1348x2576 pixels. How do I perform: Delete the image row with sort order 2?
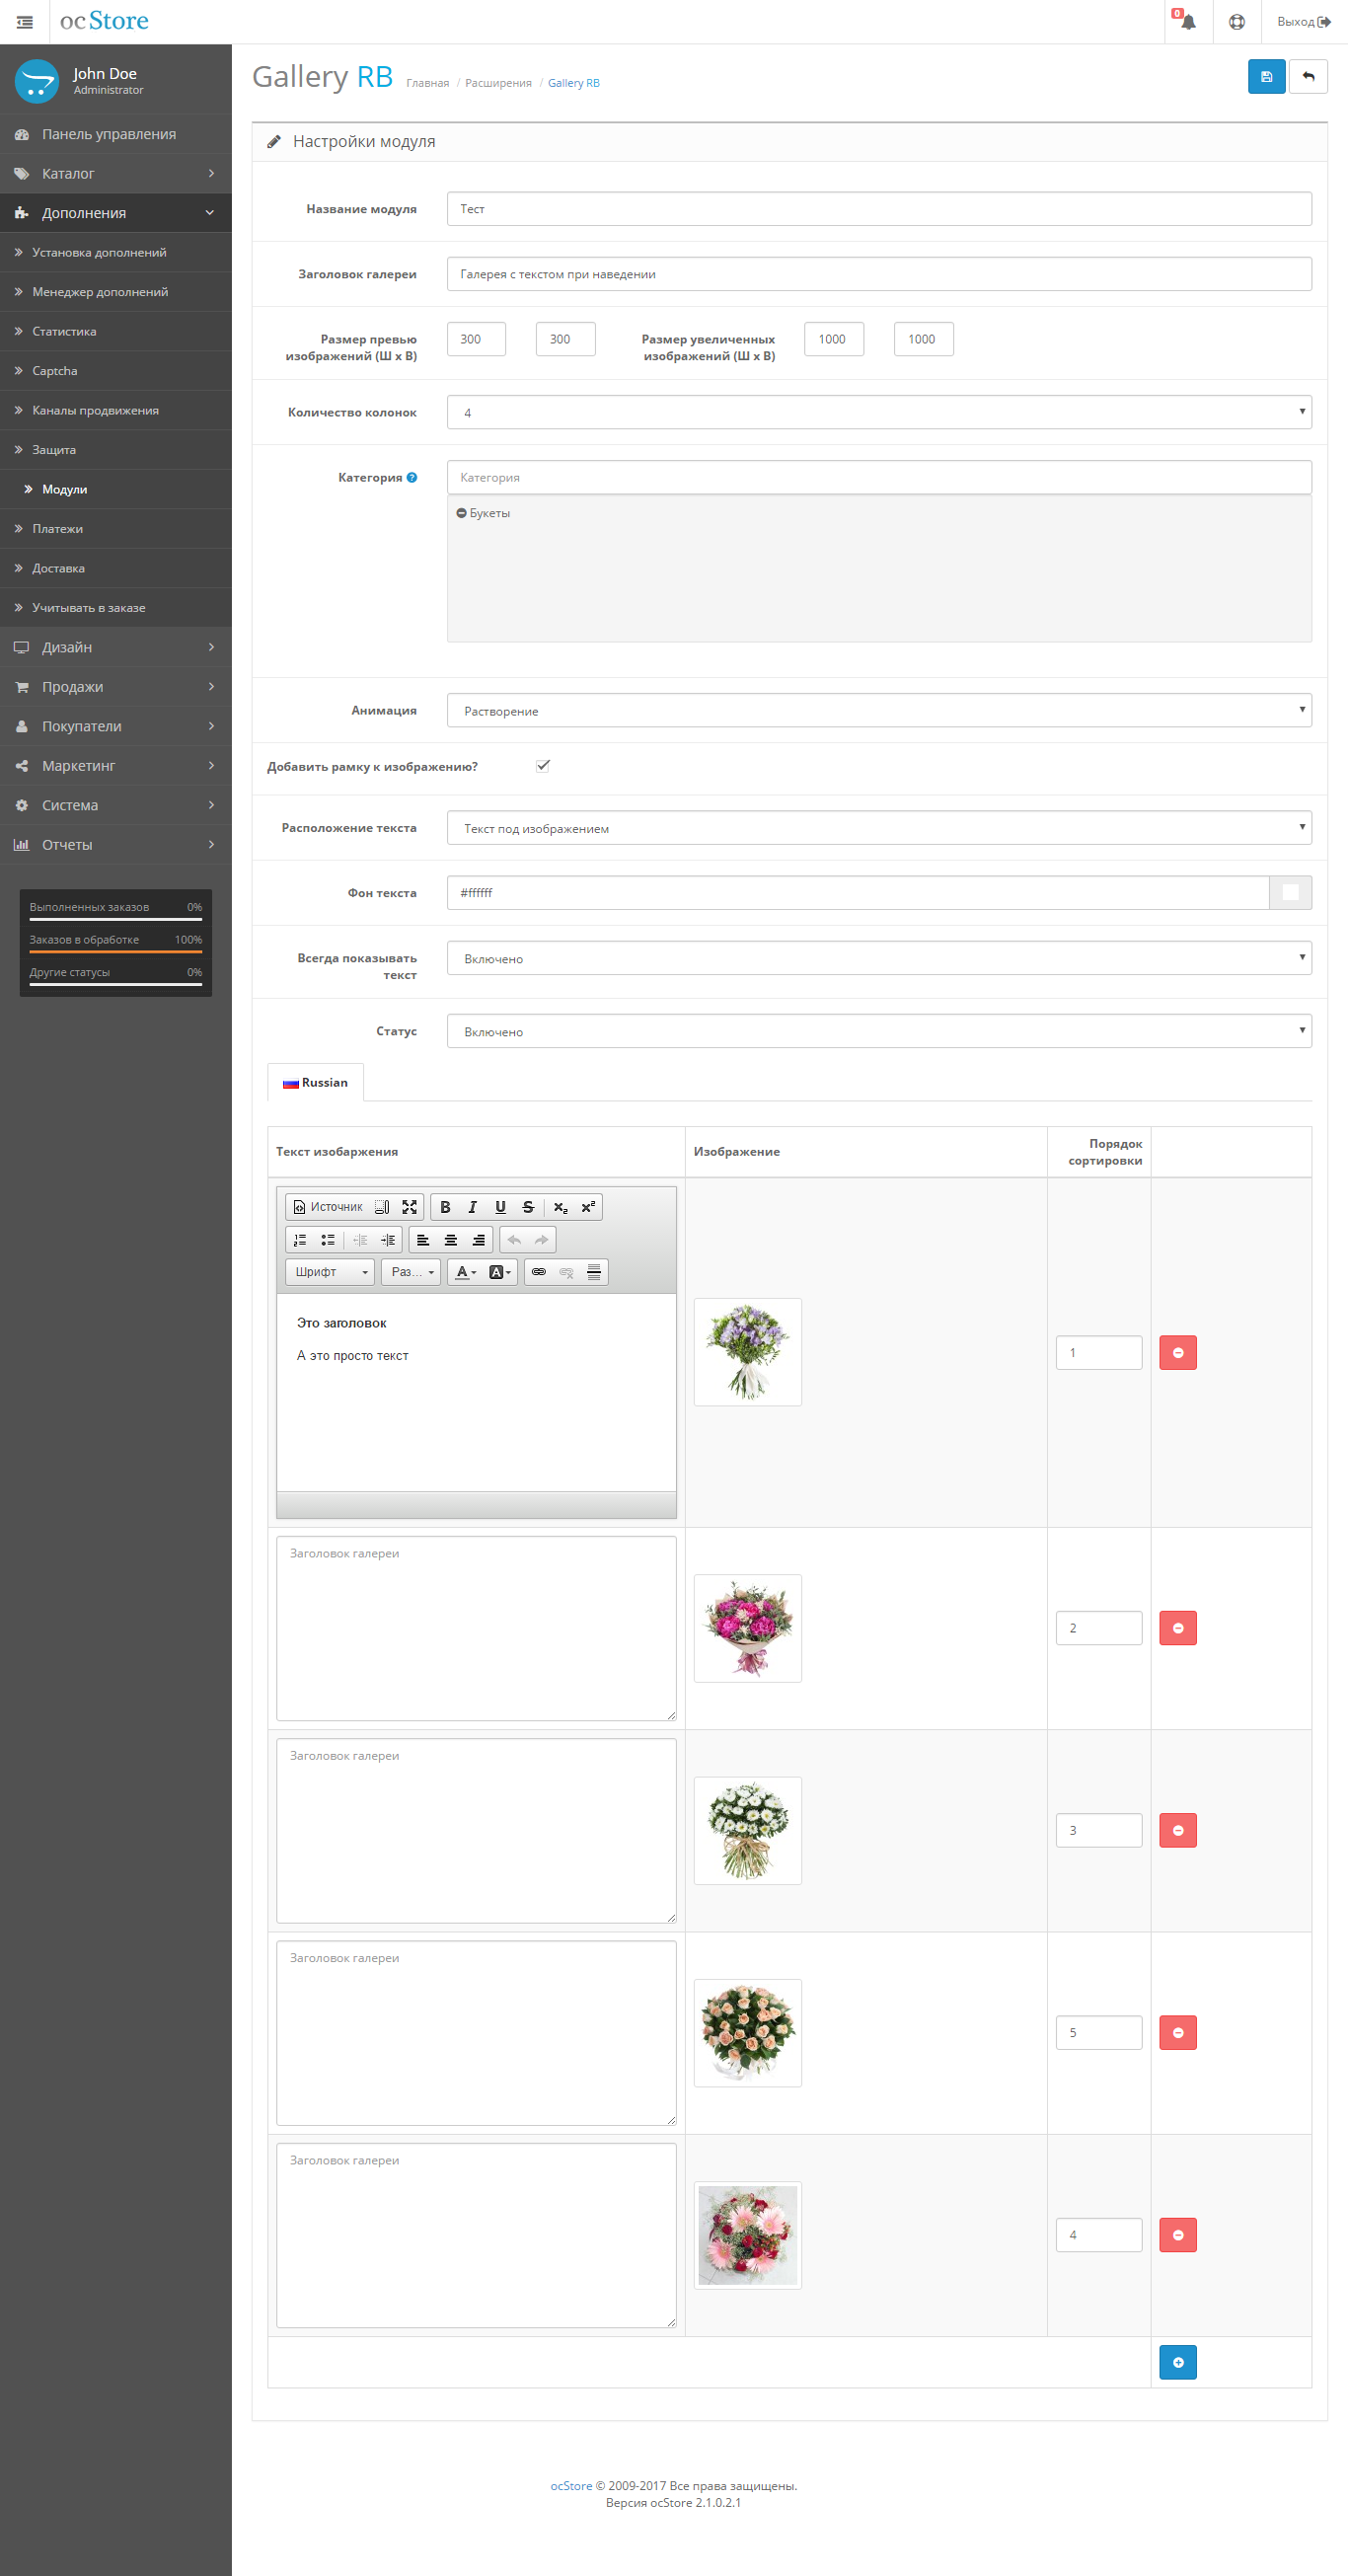1178,1628
